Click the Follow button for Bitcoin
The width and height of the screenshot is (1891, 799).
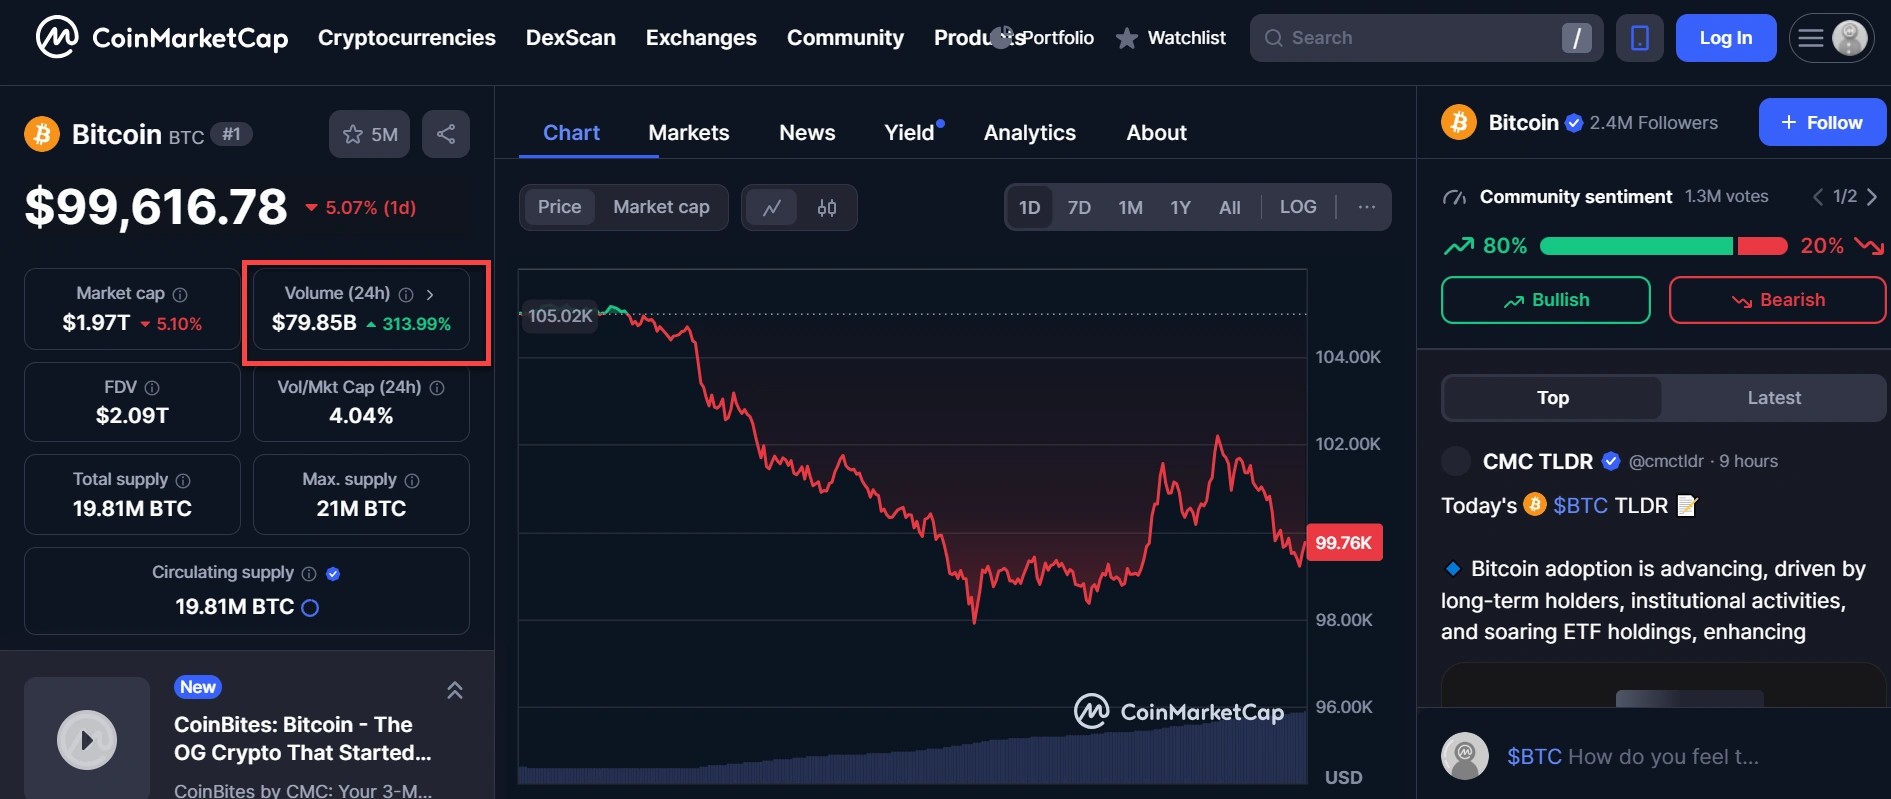pyautogui.click(x=1822, y=122)
